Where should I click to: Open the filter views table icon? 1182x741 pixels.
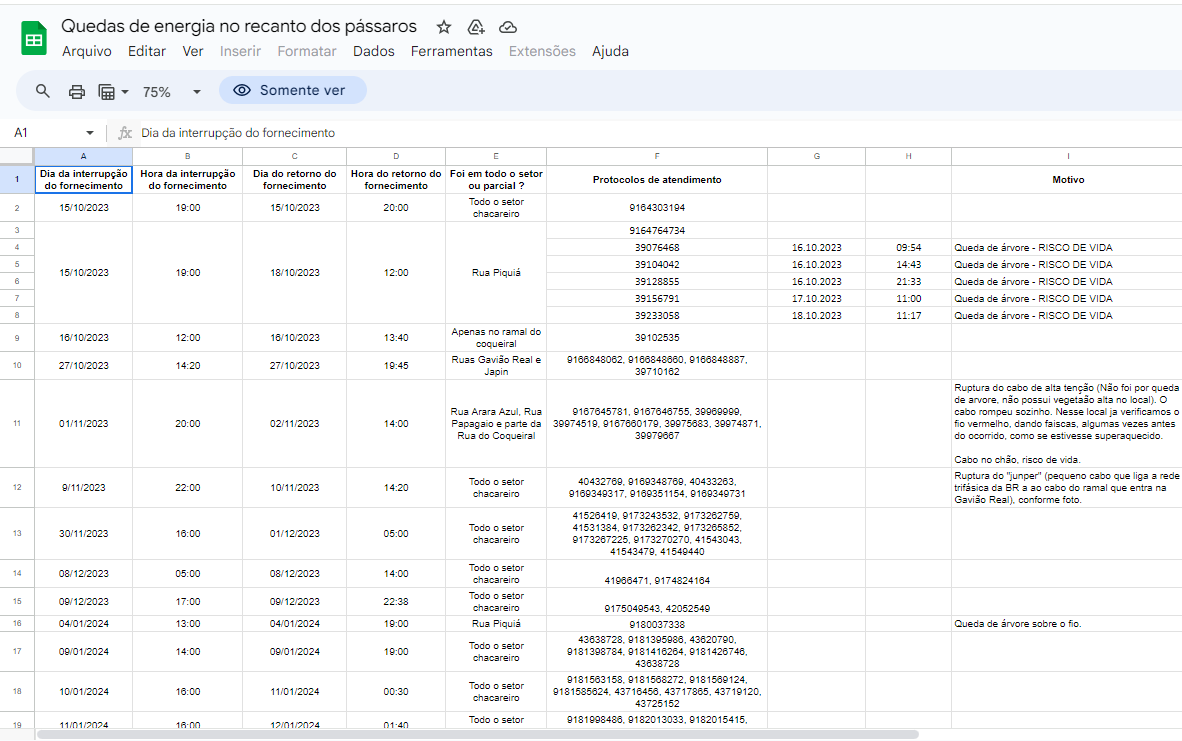tap(107, 91)
